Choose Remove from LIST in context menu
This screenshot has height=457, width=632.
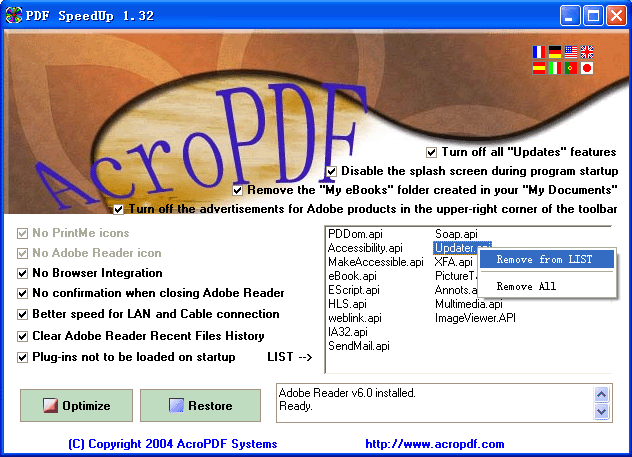click(547, 259)
